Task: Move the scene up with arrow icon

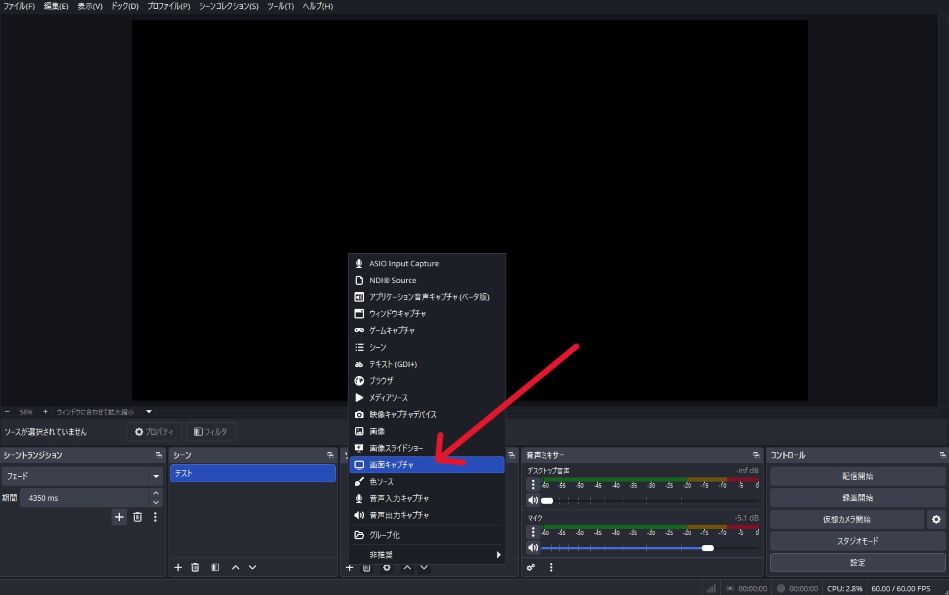Action: pyautogui.click(x=235, y=567)
